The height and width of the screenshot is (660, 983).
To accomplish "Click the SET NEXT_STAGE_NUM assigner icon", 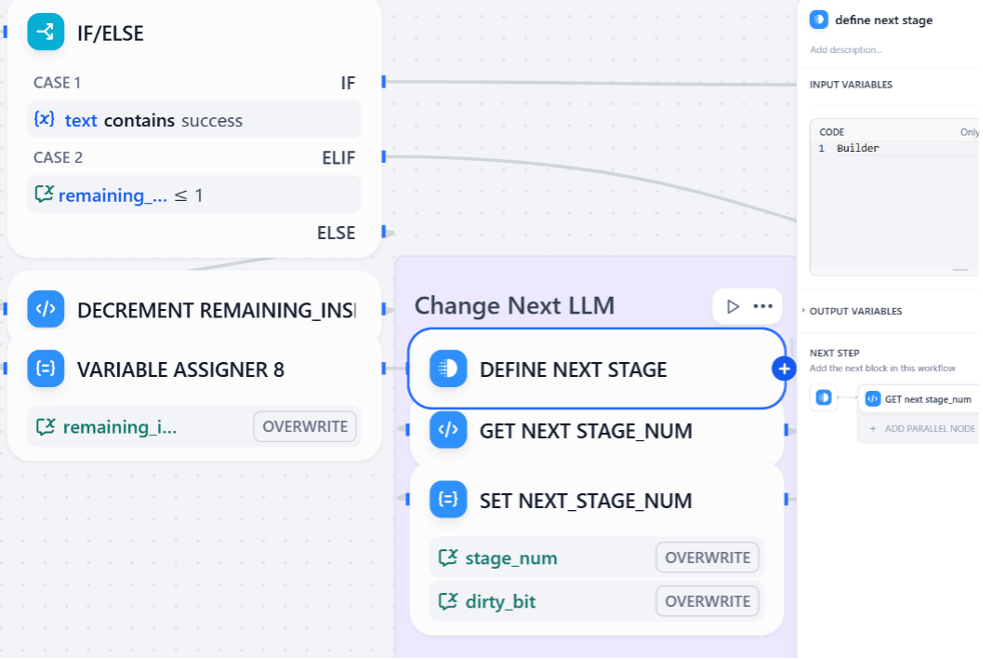I will coord(448,500).
